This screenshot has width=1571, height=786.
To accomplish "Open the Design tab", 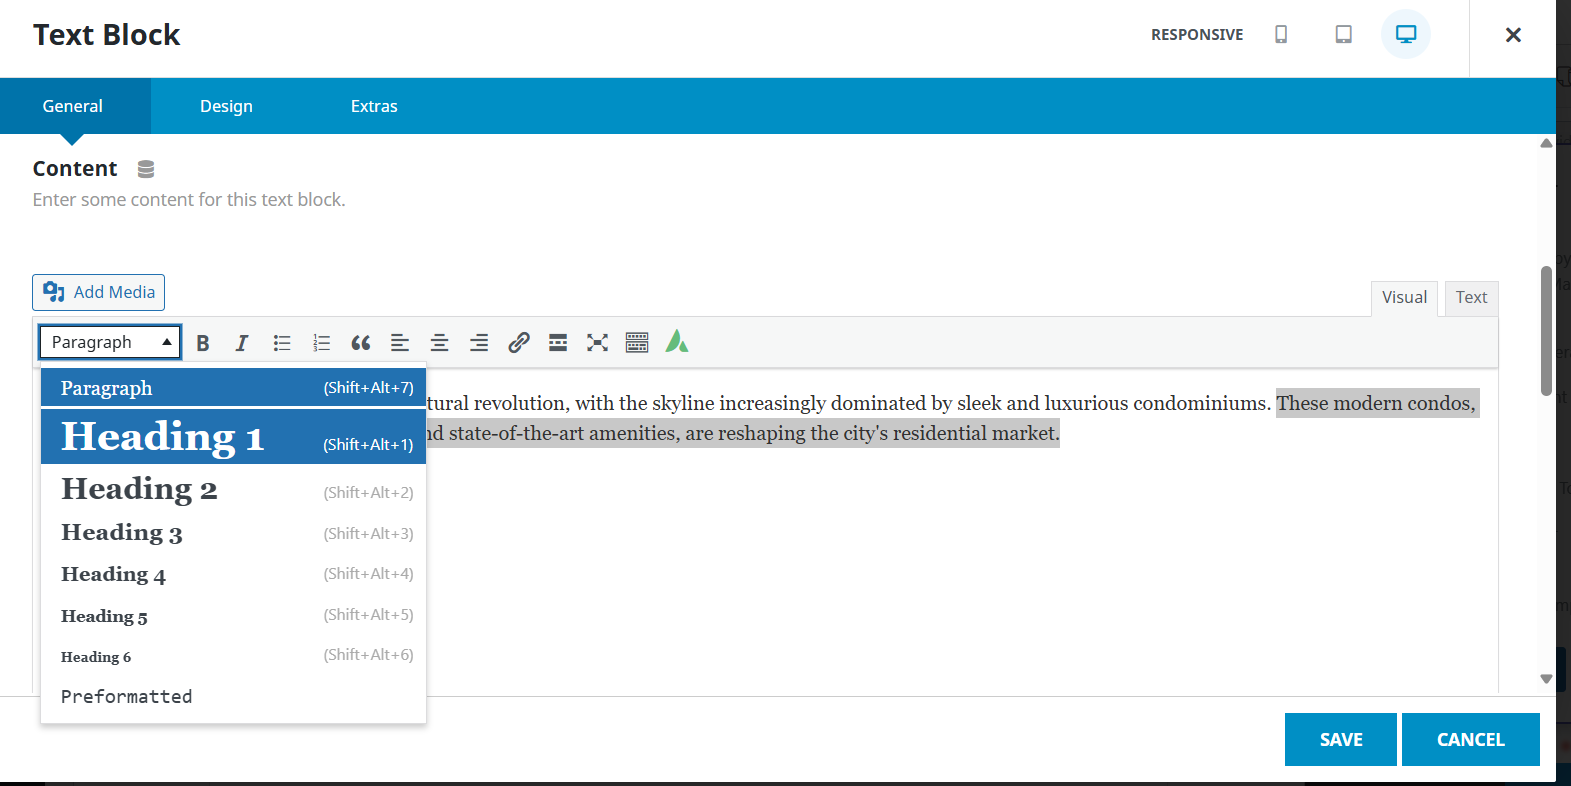I will click(226, 106).
